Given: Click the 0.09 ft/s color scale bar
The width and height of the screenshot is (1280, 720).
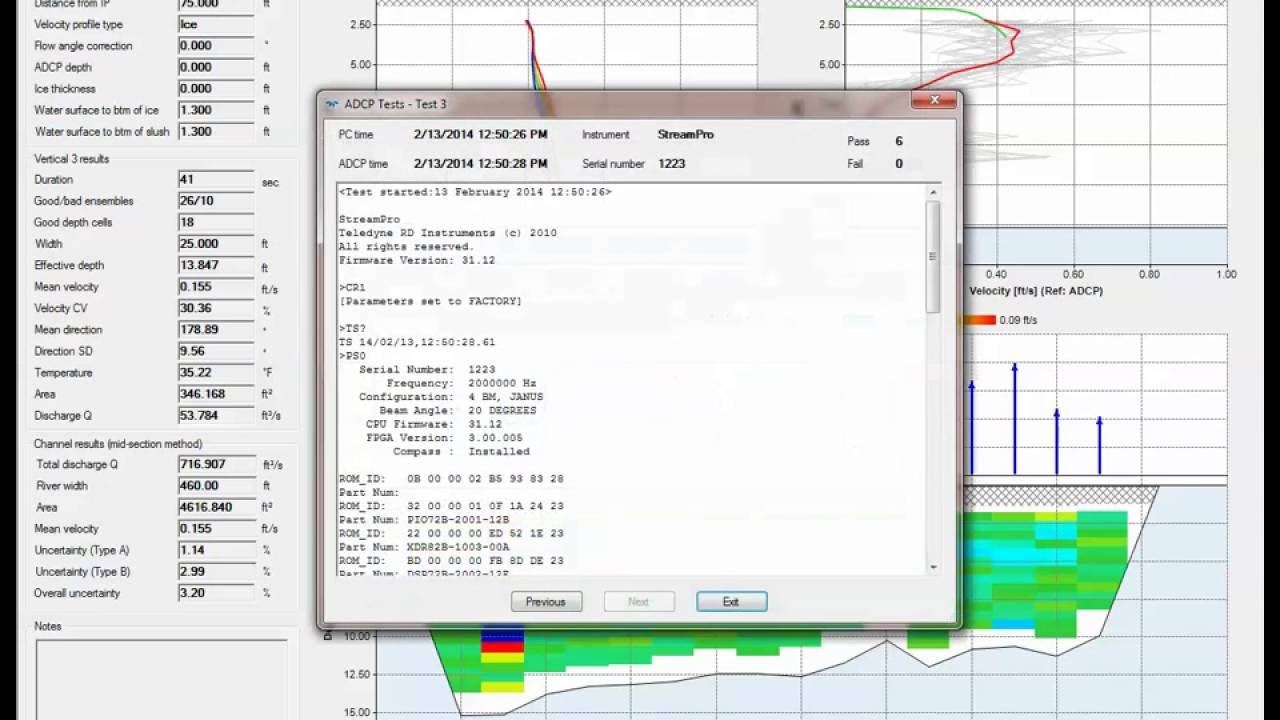Looking at the screenshot, I should (978, 320).
